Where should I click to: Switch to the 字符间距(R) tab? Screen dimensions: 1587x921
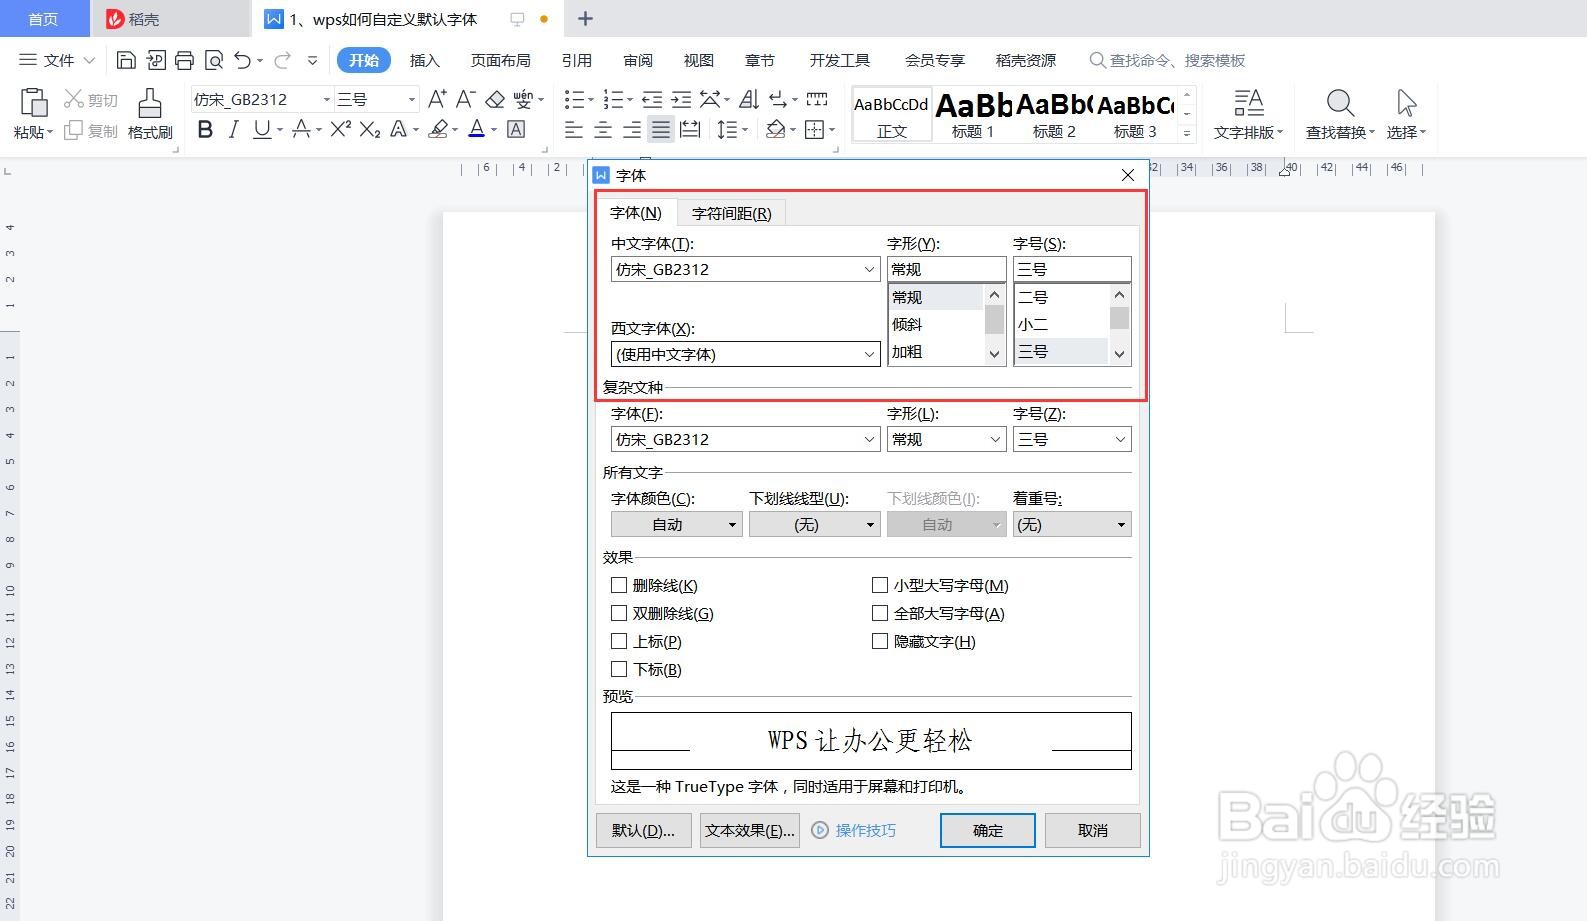click(x=731, y=213)
